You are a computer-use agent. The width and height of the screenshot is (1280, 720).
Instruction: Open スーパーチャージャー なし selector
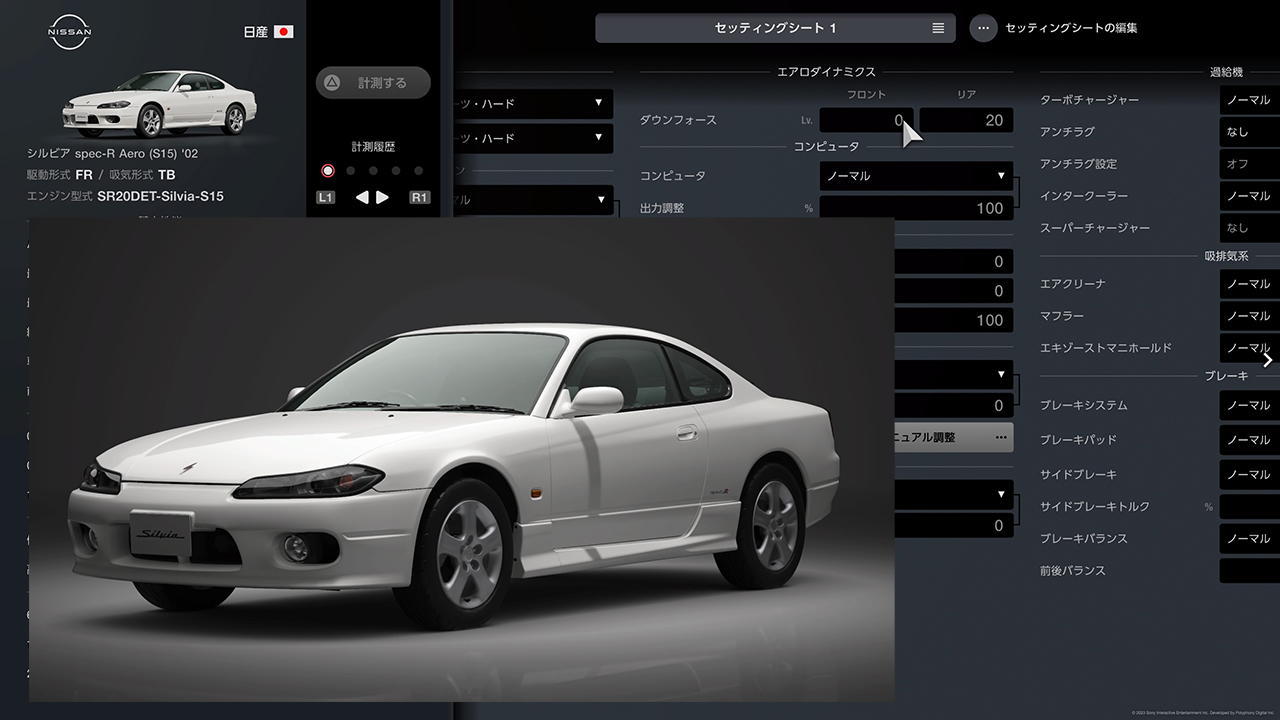1249,228
